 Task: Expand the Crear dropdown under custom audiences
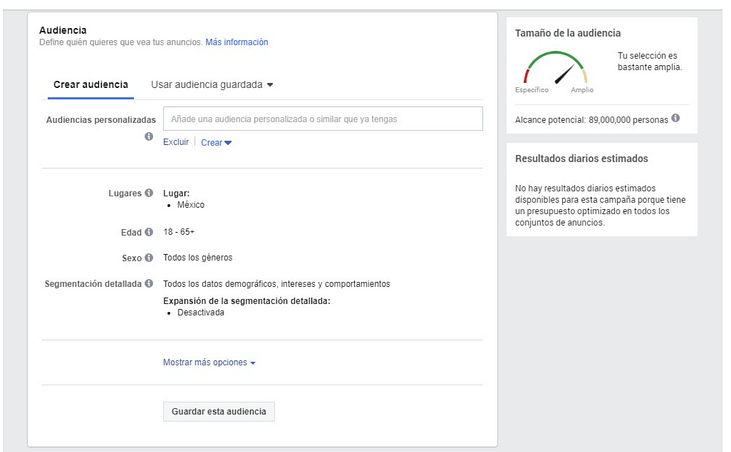coord(216,143)
